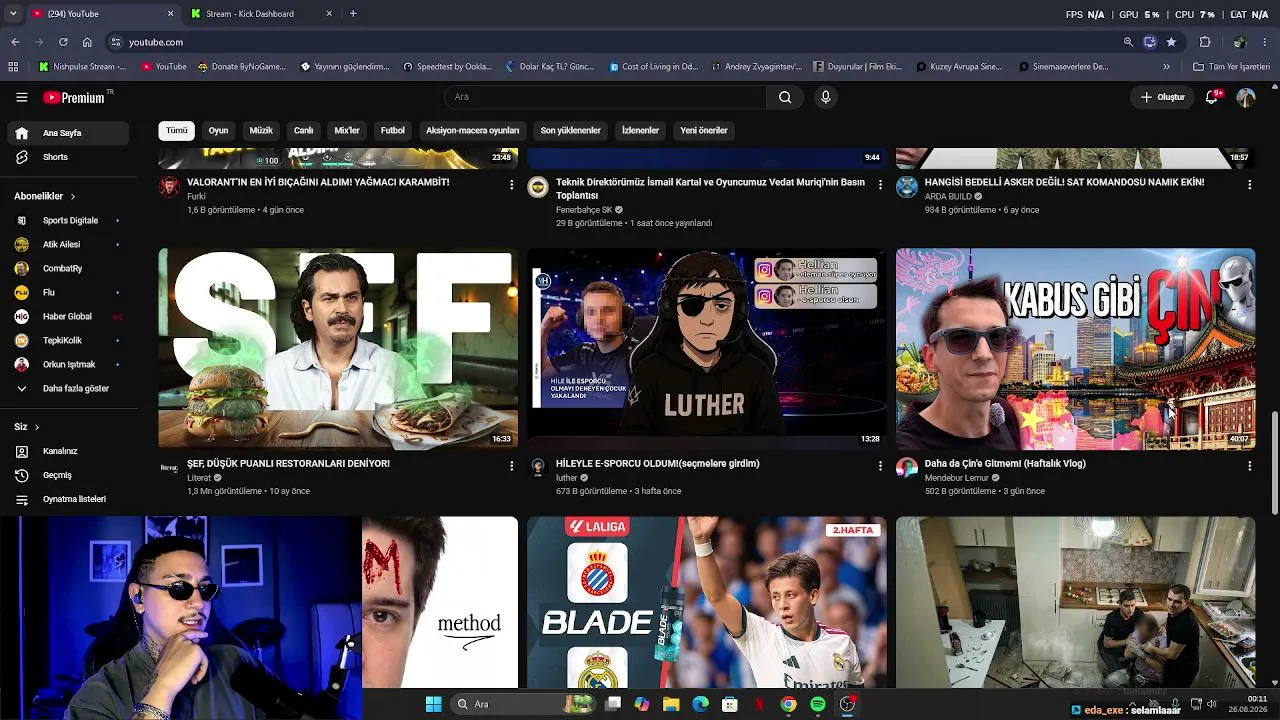Open the Tüm Yer İşaretleri bookmarks folder

[x=1231, y=67]
